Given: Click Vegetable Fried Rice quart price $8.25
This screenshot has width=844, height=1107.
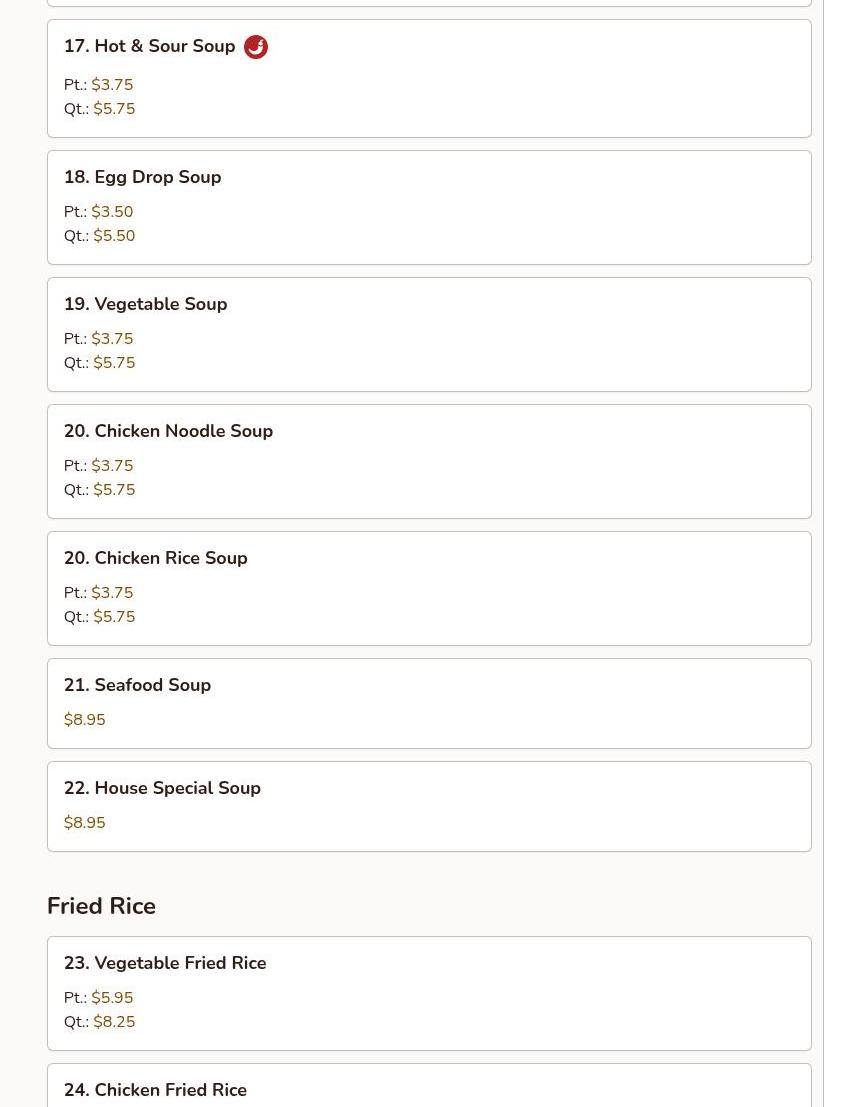Looking at the screenshot, I should pos(114,1022).
